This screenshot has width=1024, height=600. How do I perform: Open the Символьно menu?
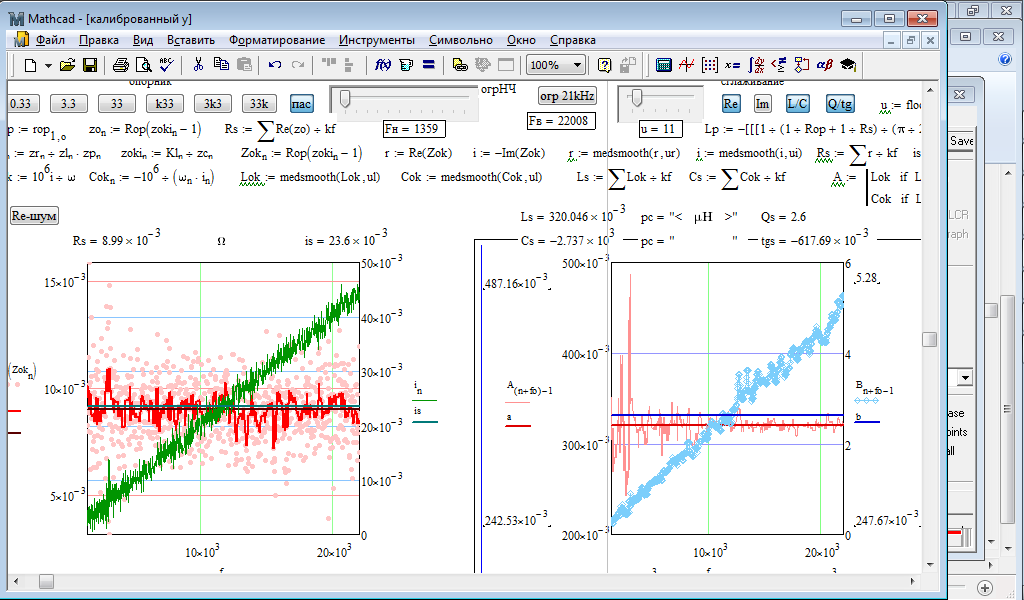460,40
